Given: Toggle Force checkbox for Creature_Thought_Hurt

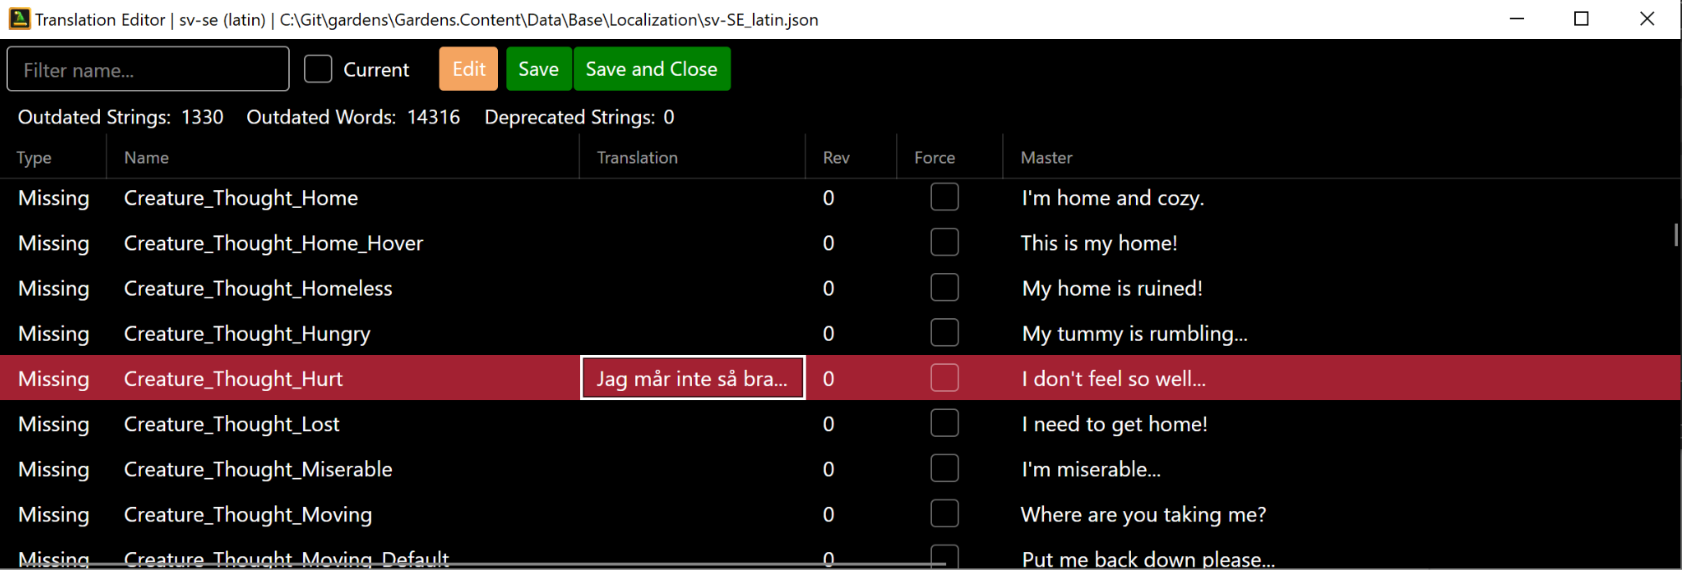Looking at the screenshot, I should pos(944,378).
